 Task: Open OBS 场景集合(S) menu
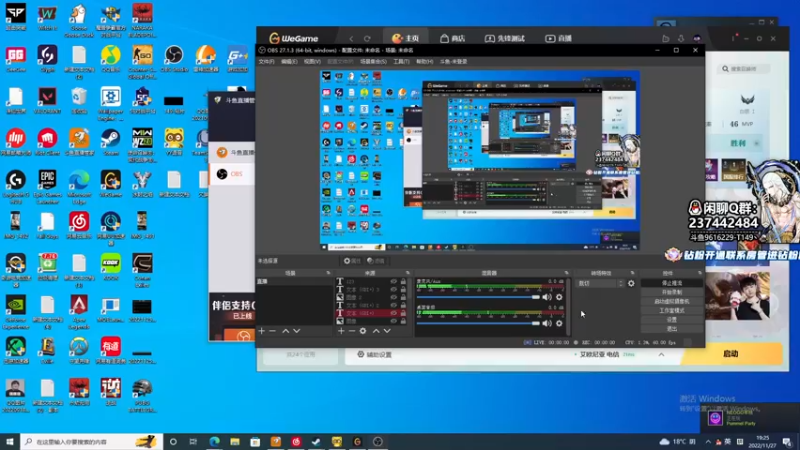pos(373,61)
